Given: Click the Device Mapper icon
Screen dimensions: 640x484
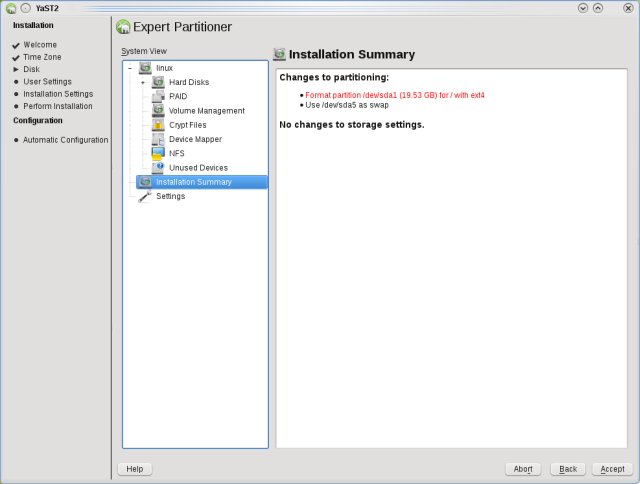Looking at the screenshot, I should coord(158,139).
